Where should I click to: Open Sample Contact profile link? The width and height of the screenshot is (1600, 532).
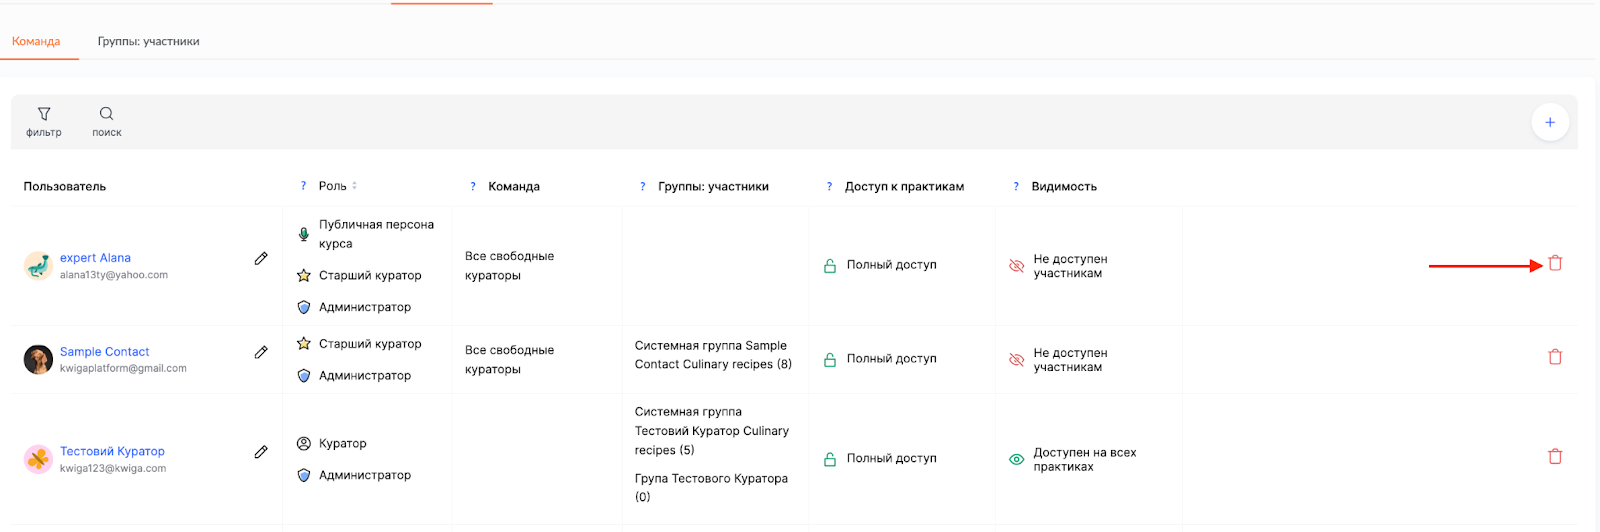104,352
